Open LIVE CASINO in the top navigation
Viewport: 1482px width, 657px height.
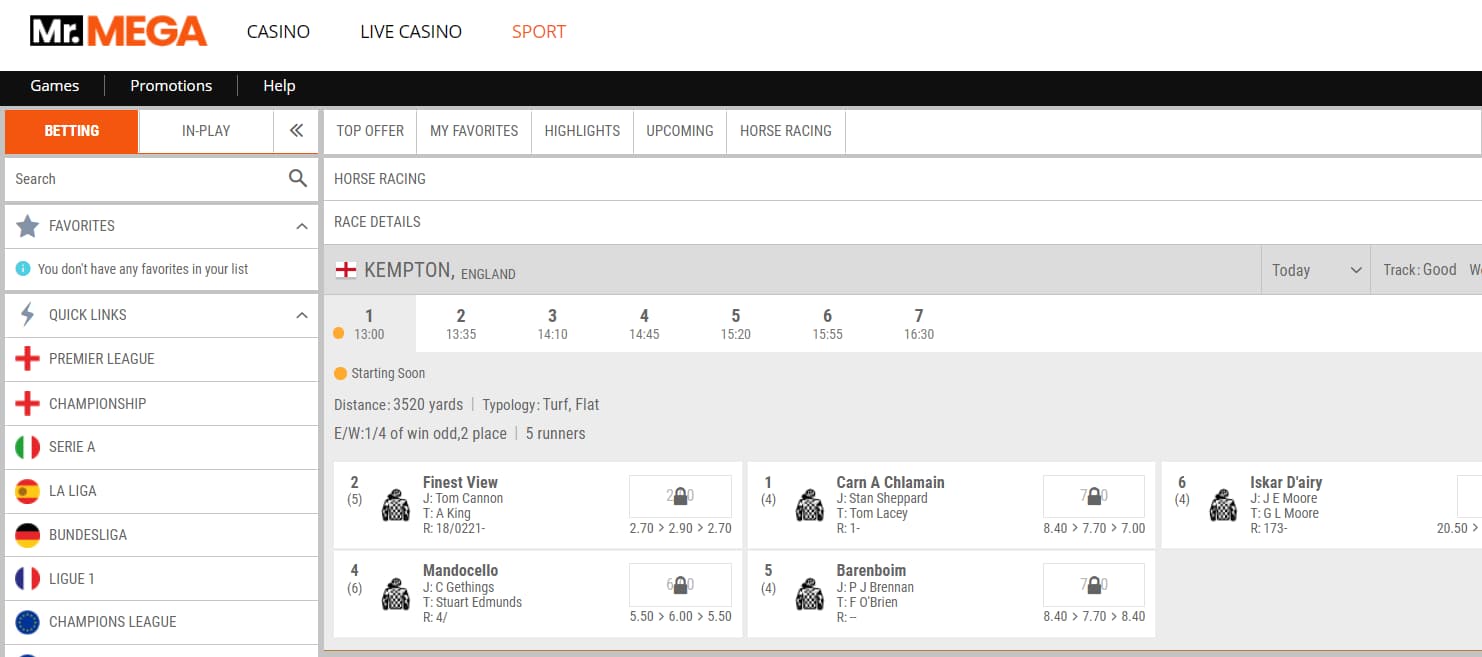click(411, 32)
